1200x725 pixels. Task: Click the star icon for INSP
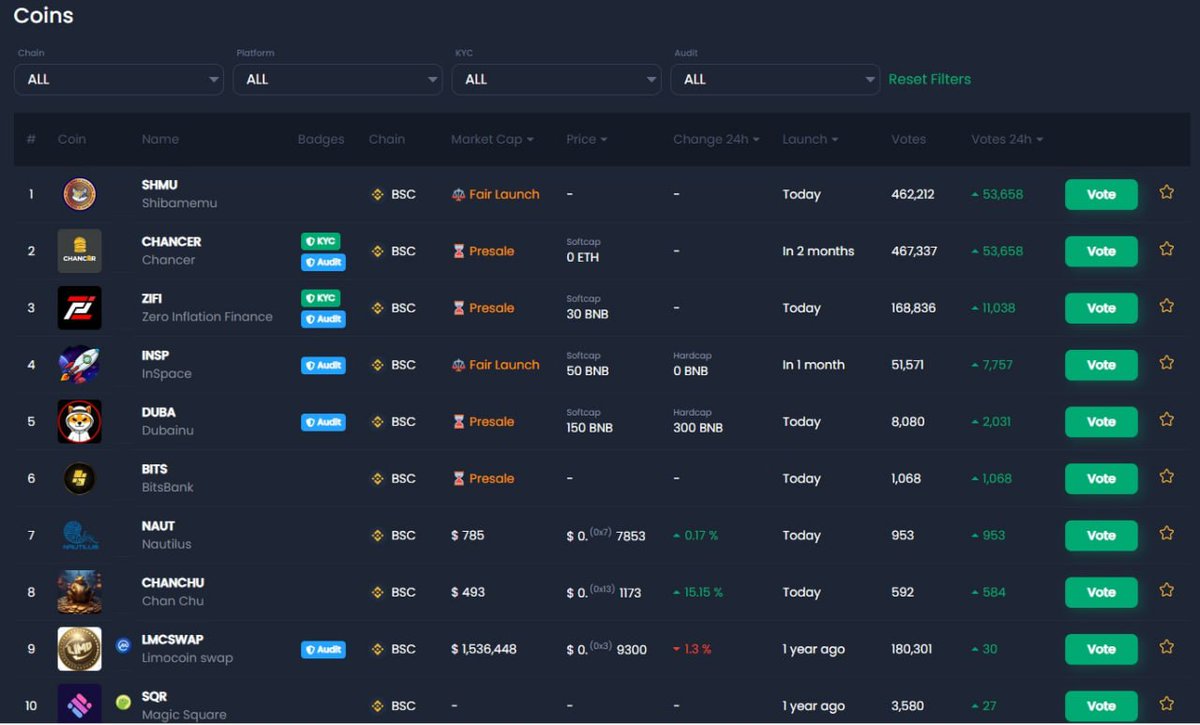[1166, 363]
